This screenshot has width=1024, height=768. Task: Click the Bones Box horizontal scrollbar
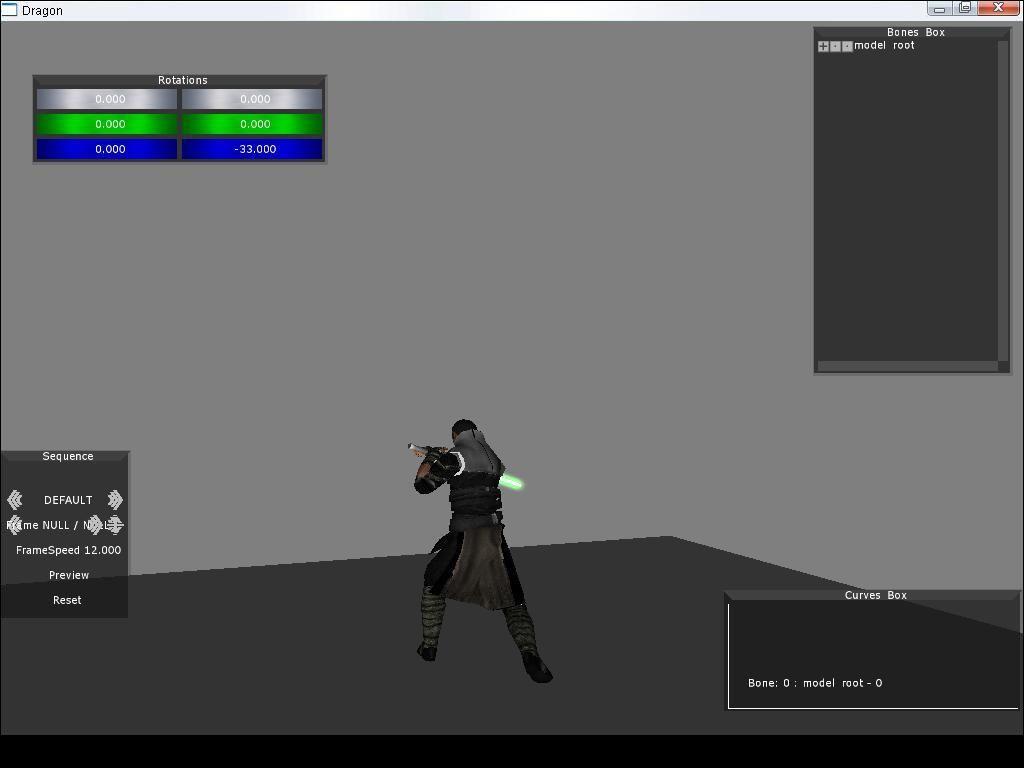point(907,367)
